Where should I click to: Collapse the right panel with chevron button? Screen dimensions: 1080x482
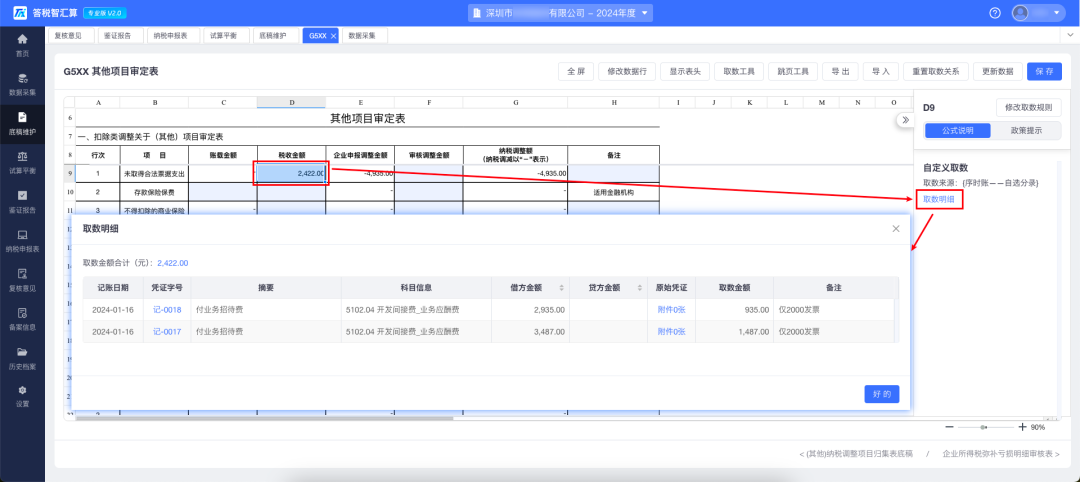pyautogui.click(x=905, y=120)
